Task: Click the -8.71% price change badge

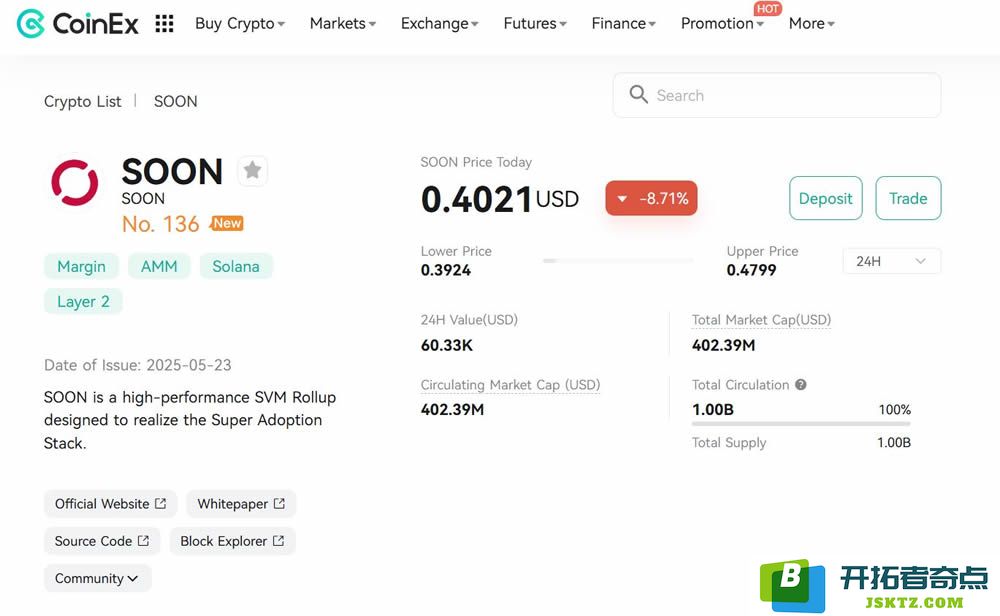Action: tap(651, 198)
